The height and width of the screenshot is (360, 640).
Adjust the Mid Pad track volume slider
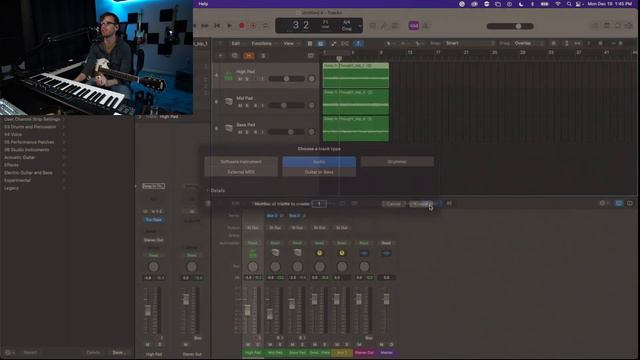point(287,105)
